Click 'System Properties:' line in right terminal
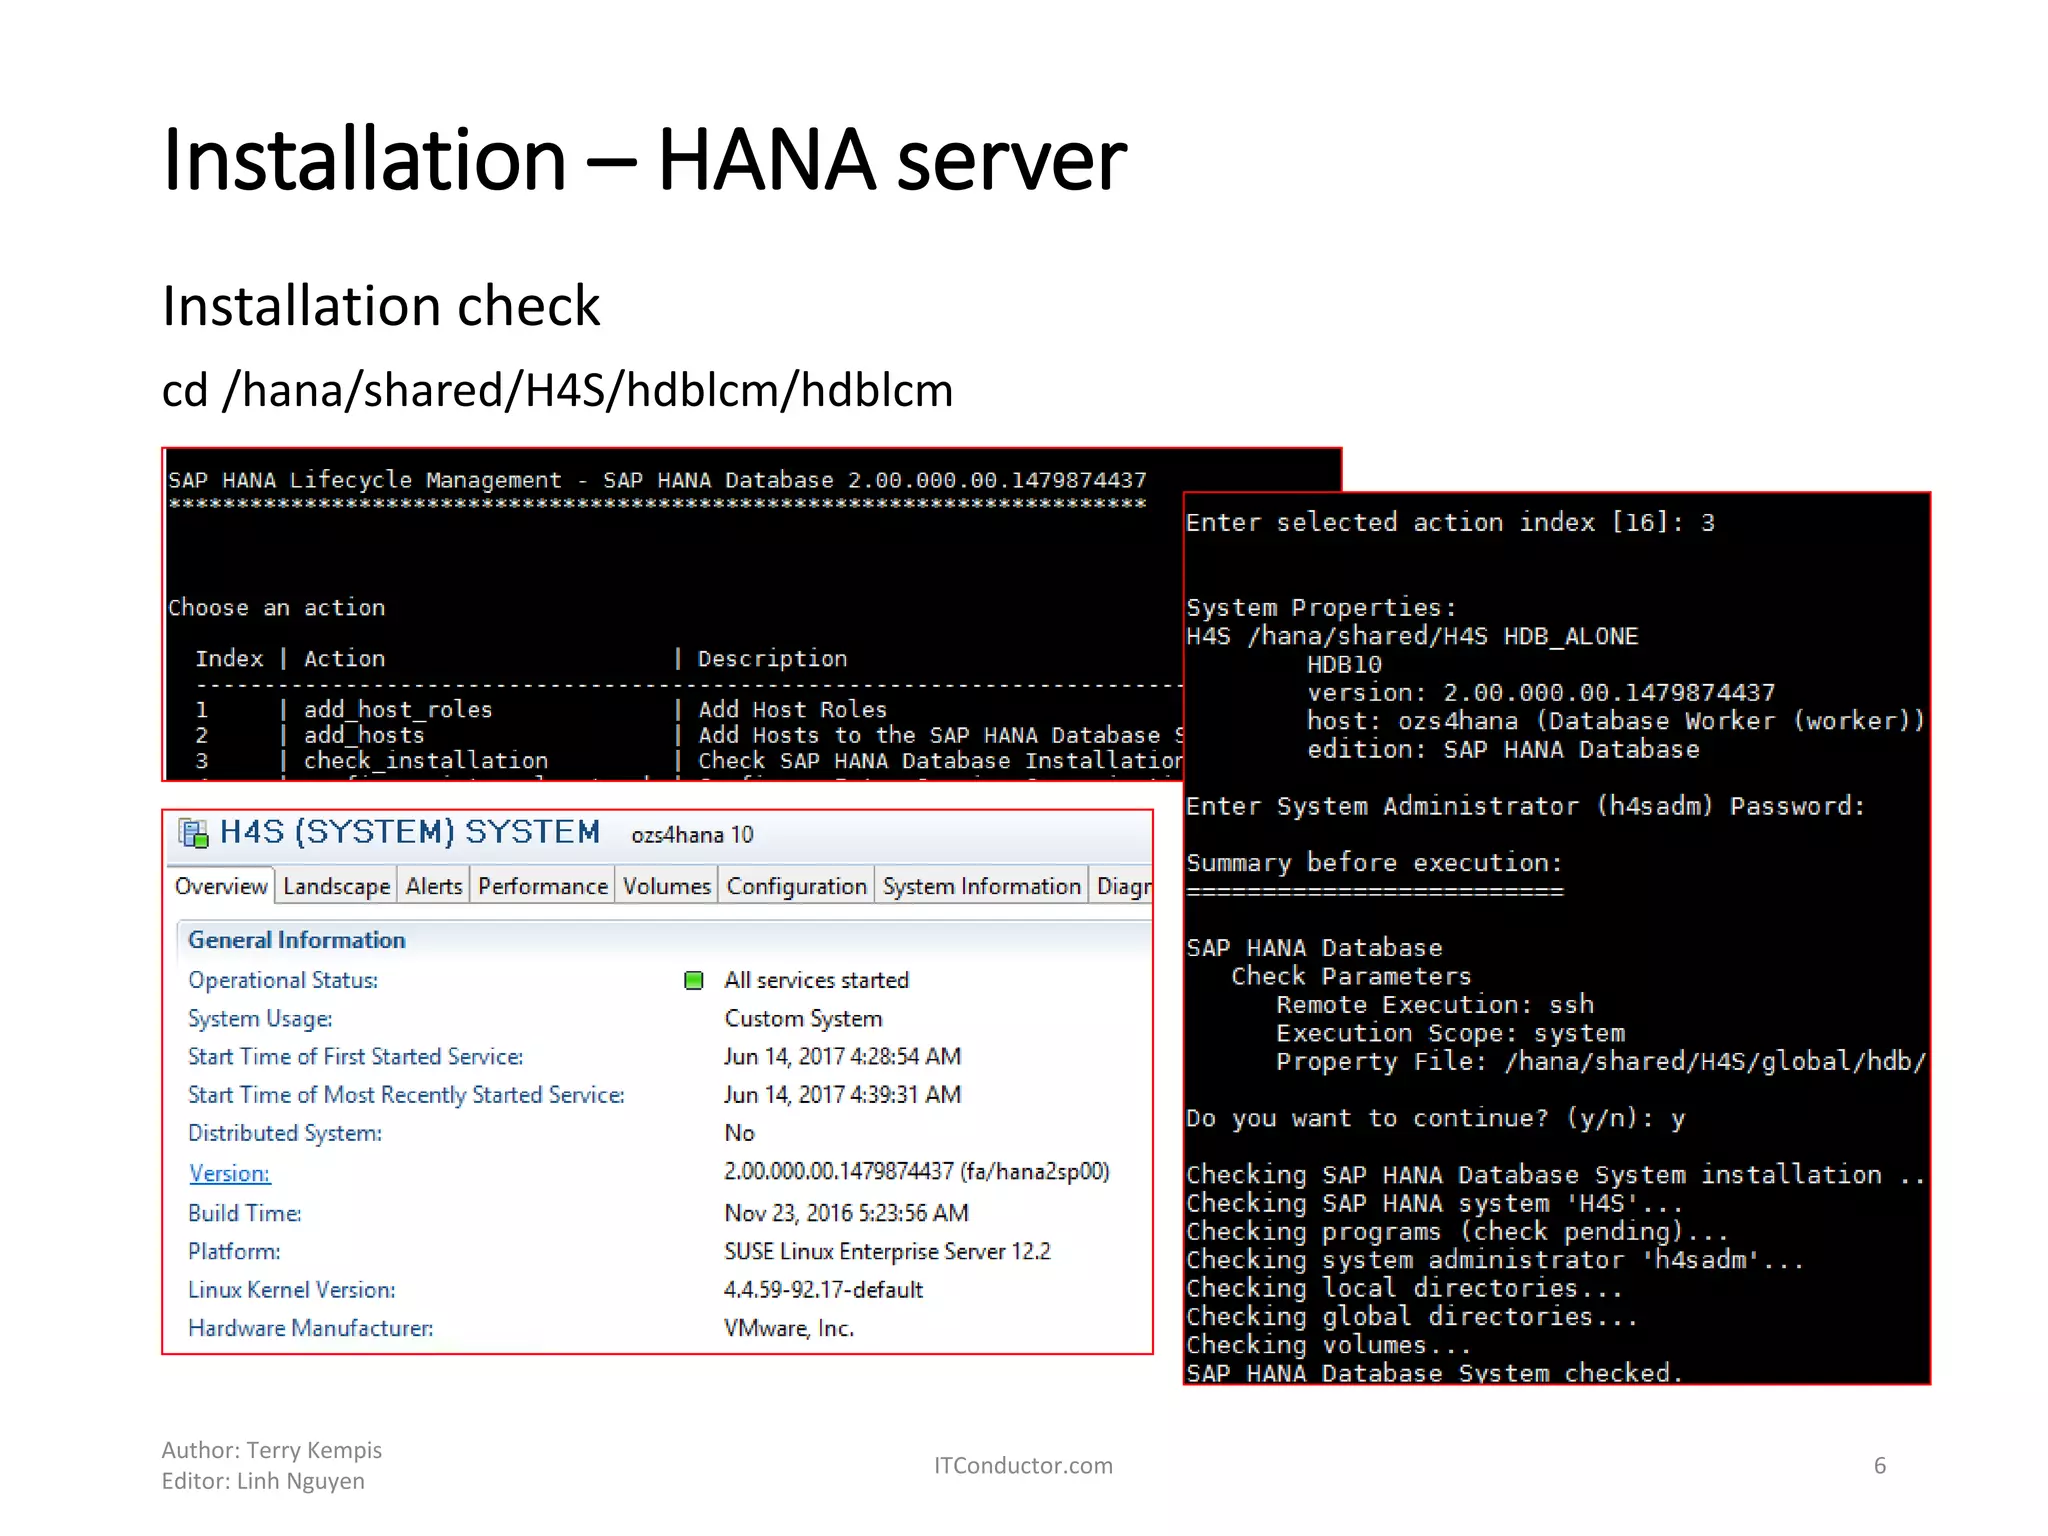Screen dimensions: 2048x1536 tap(1321, 607)
